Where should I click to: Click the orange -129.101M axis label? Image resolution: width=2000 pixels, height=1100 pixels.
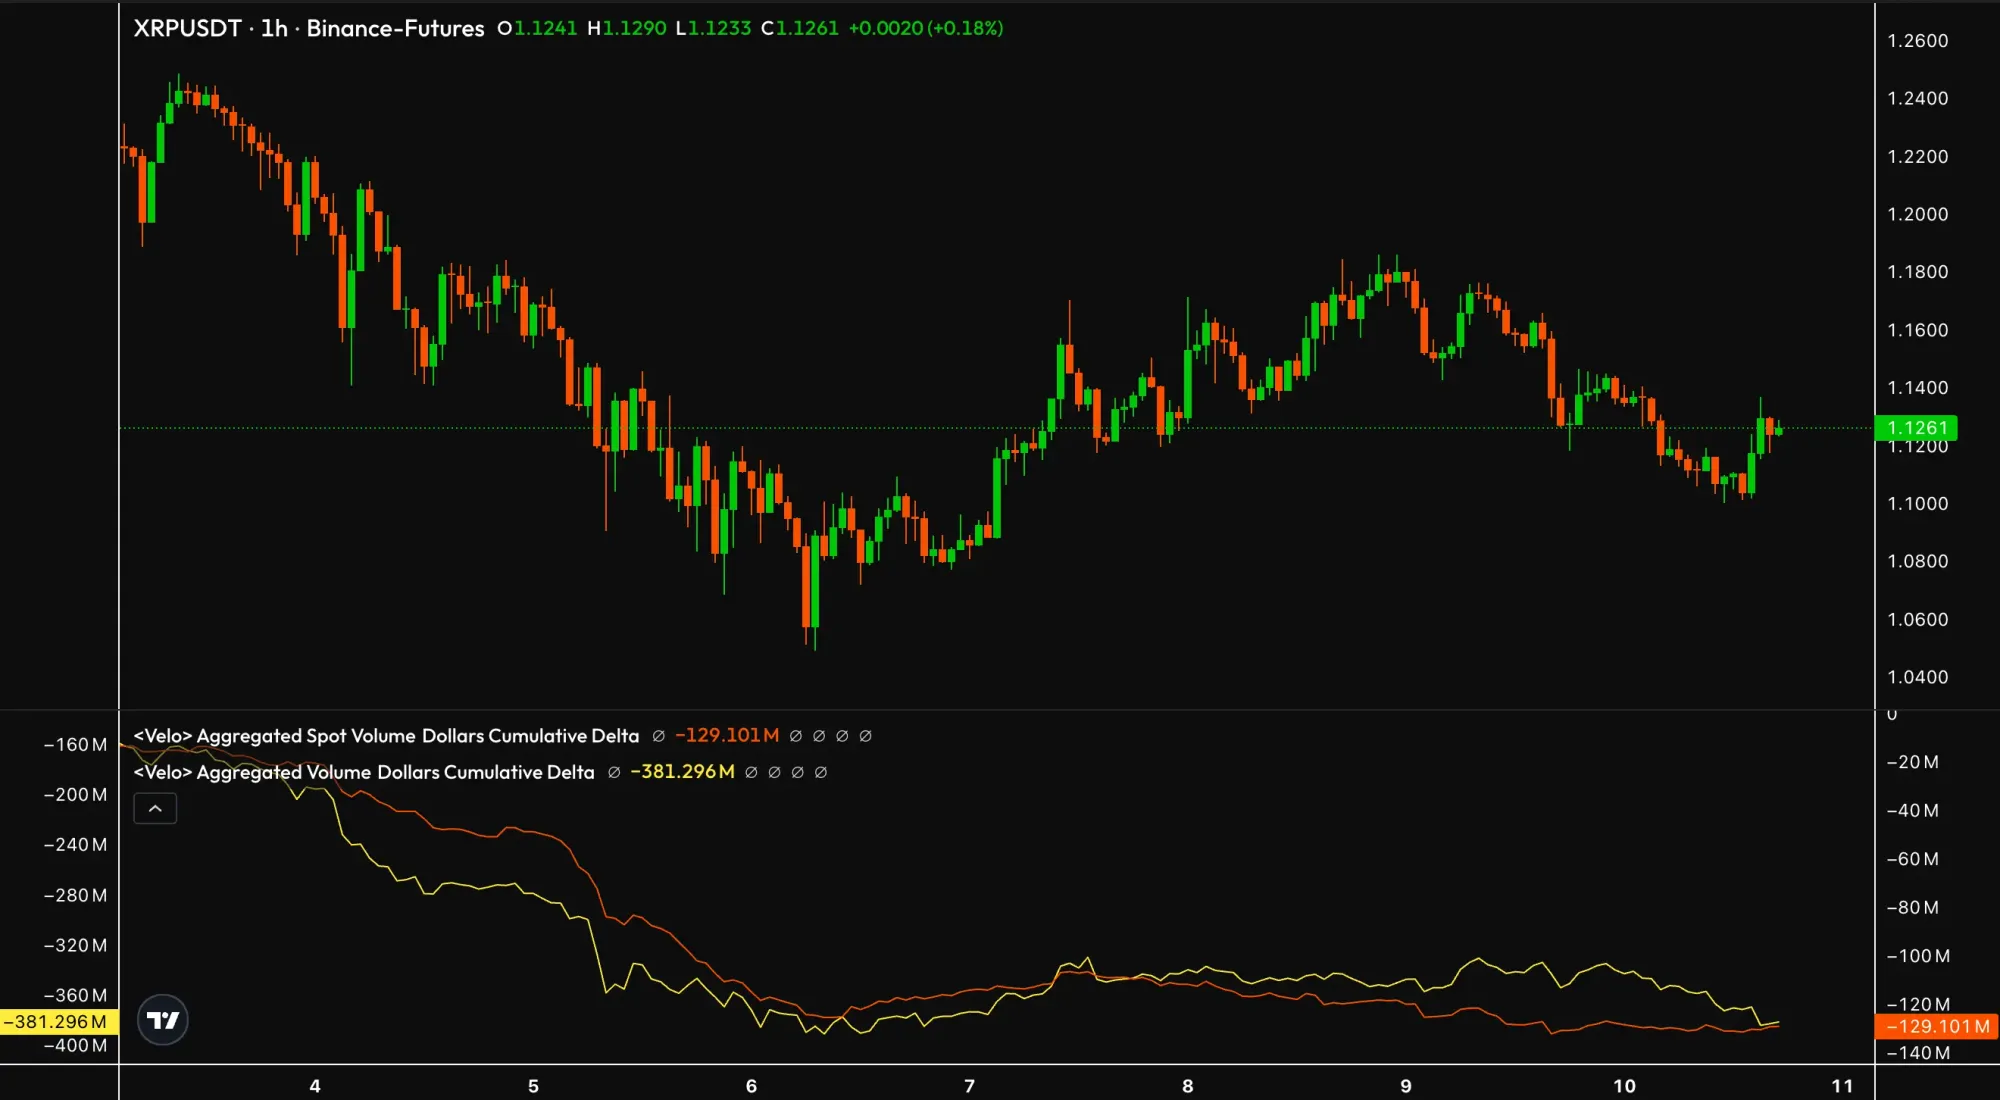1936,1026
